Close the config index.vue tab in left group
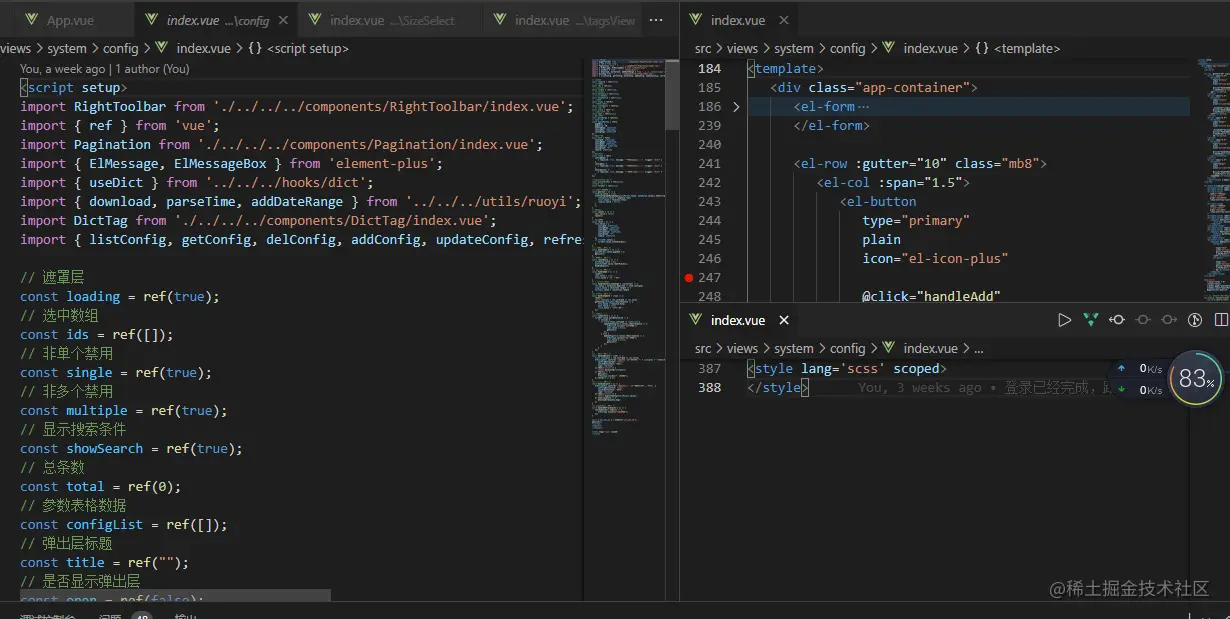 point(285,20)
